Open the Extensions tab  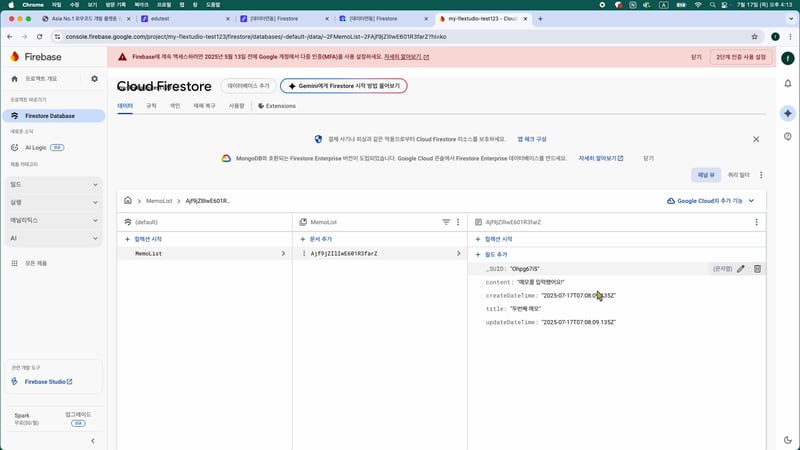tap(276, 105)
